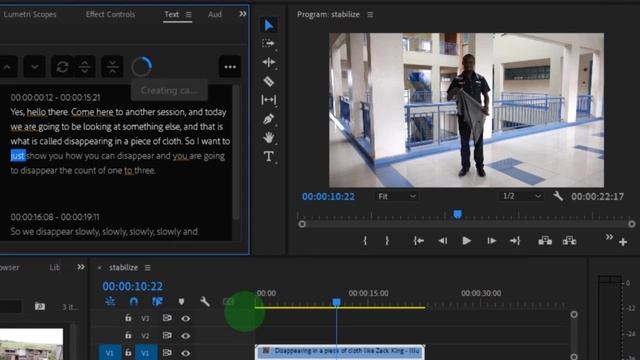Switch to Lumetri Scopes tab
640x360 pixels.
[x=29, y=14]
